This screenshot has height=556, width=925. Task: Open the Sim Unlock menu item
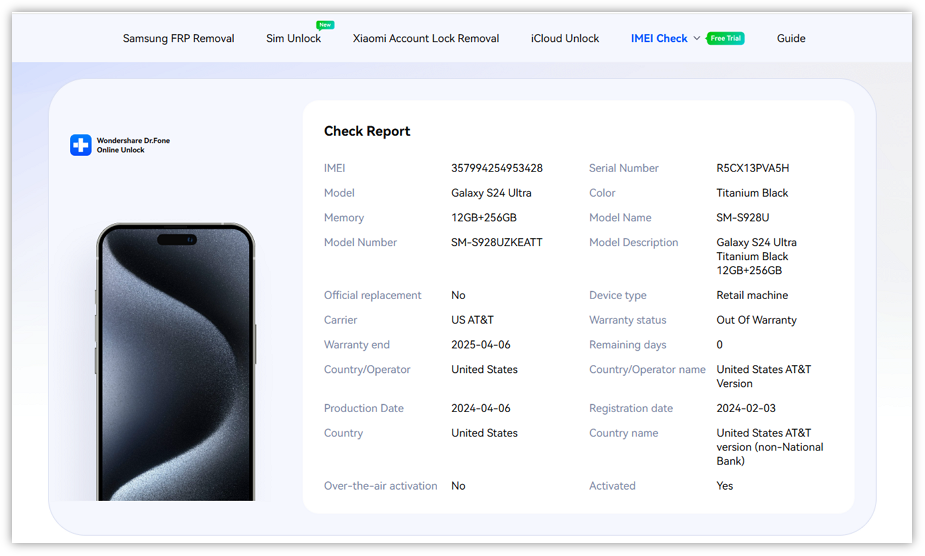[x=293, y=38]
